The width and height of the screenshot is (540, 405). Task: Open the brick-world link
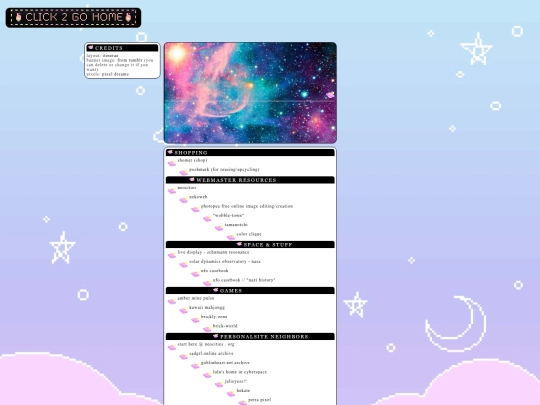(x=225, y=326)
